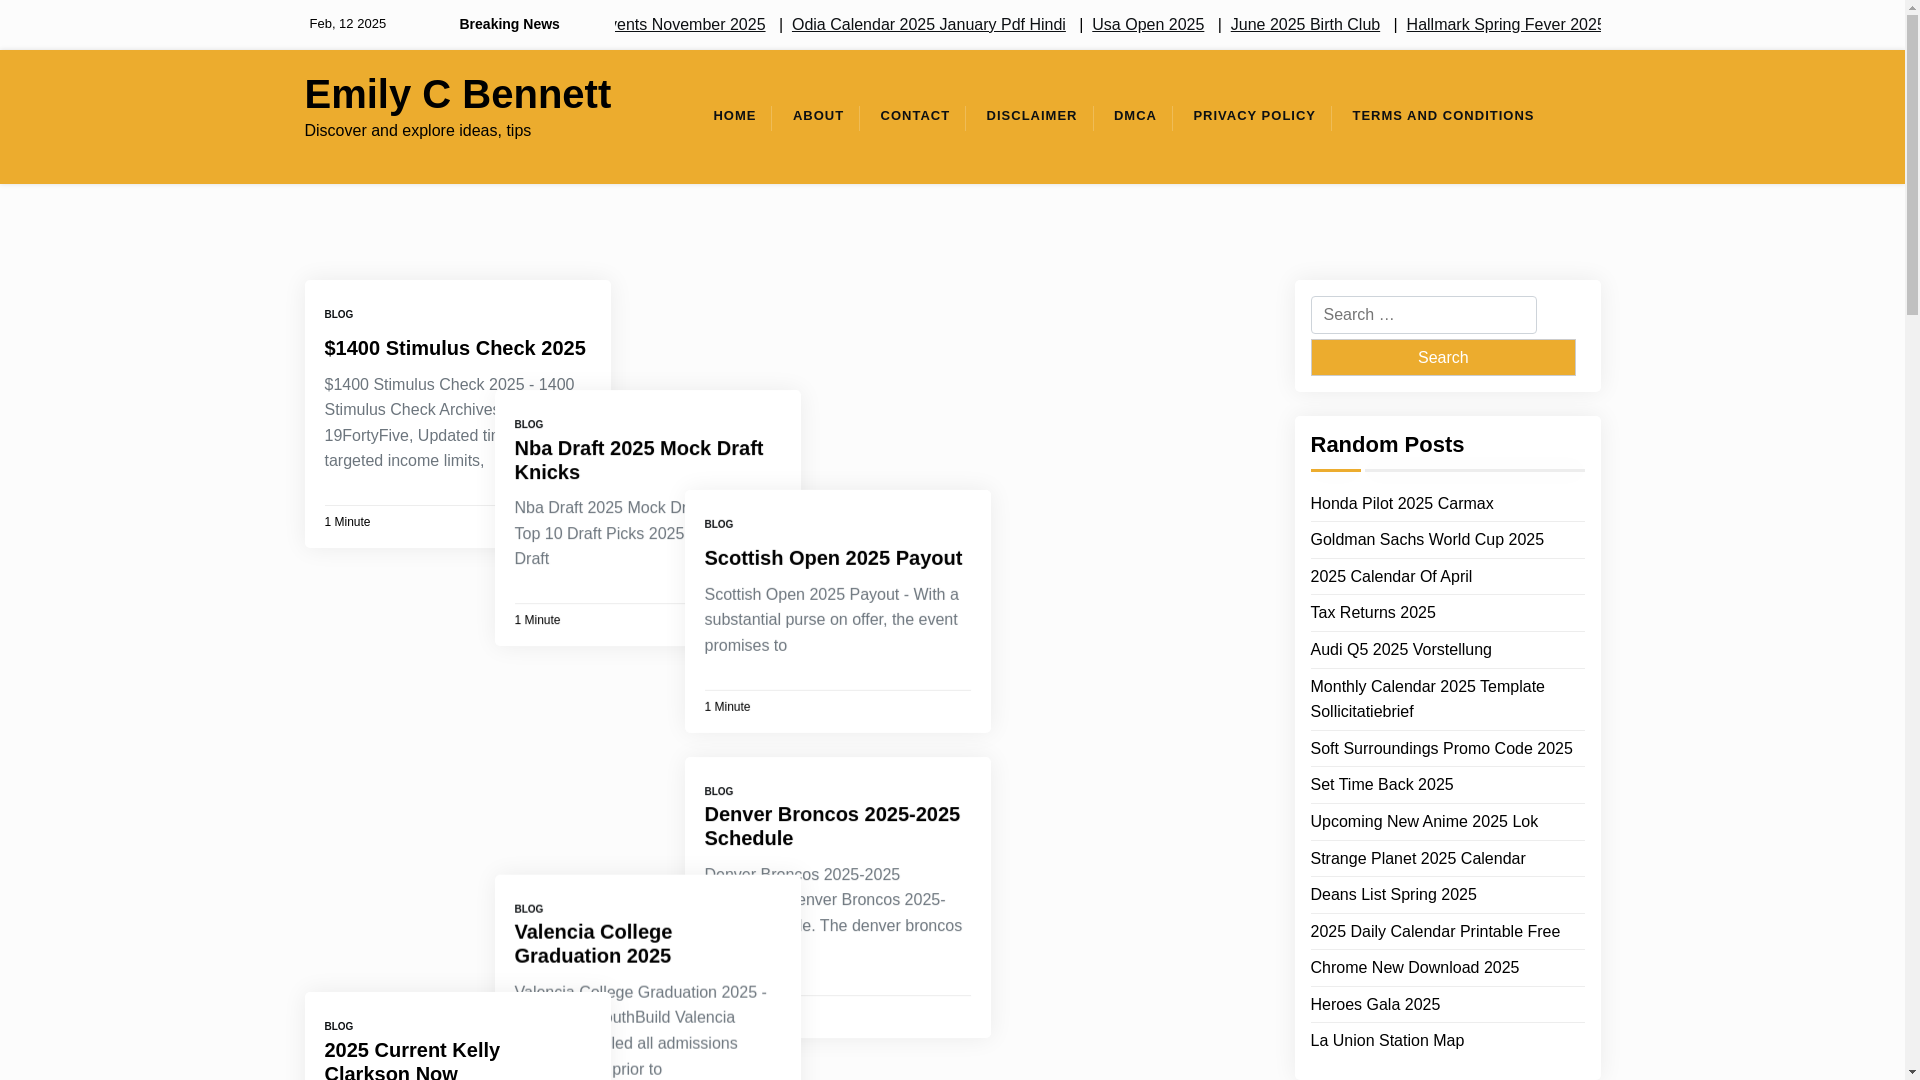Click 1 Minute read time on Nba Draft card

(537, 620)
